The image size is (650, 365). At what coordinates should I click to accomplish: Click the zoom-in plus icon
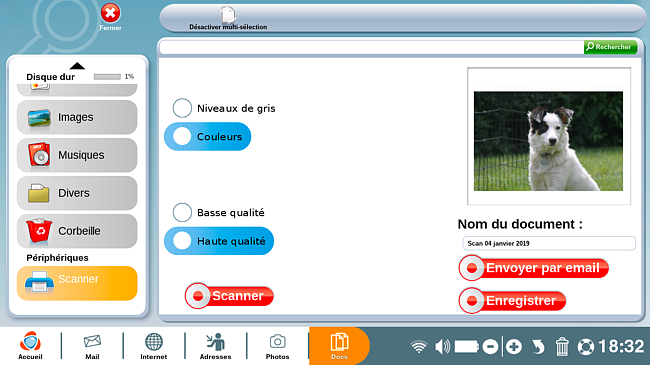coord(514,347)
